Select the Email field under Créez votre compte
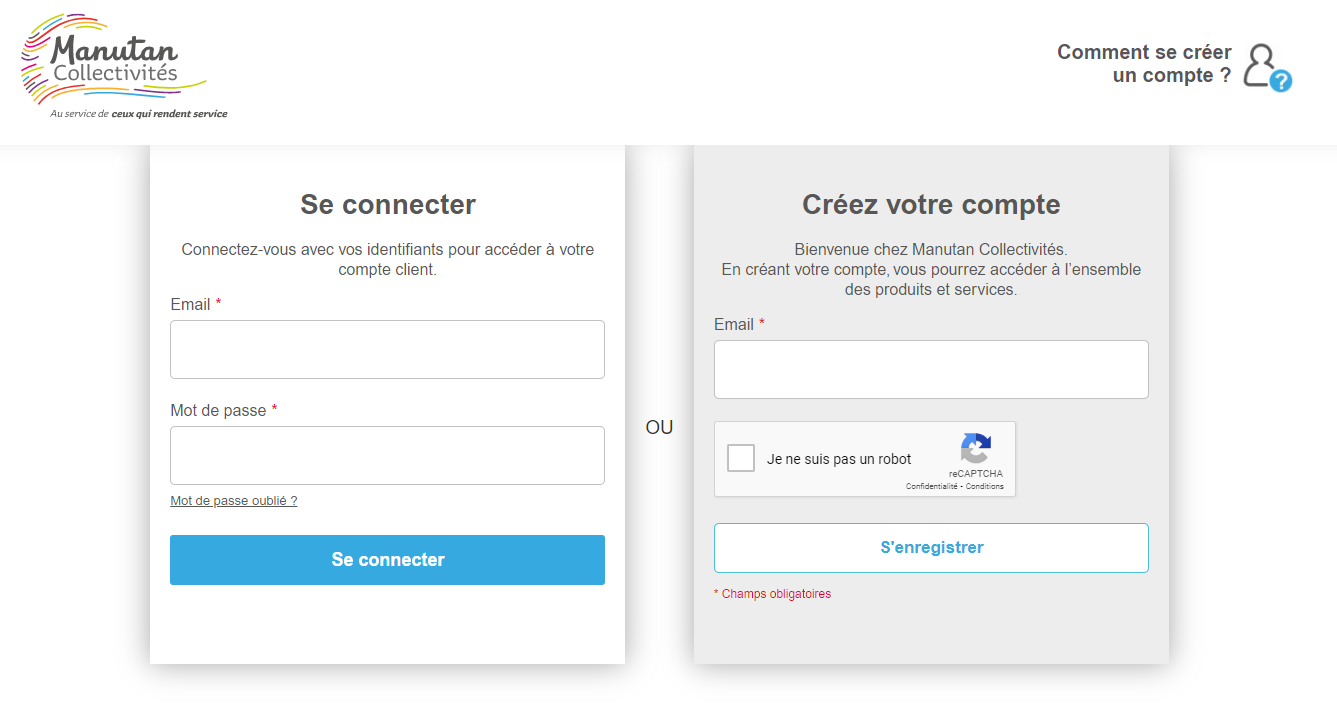The width and height of the screenshot is (1337, 709). [931, 370]
